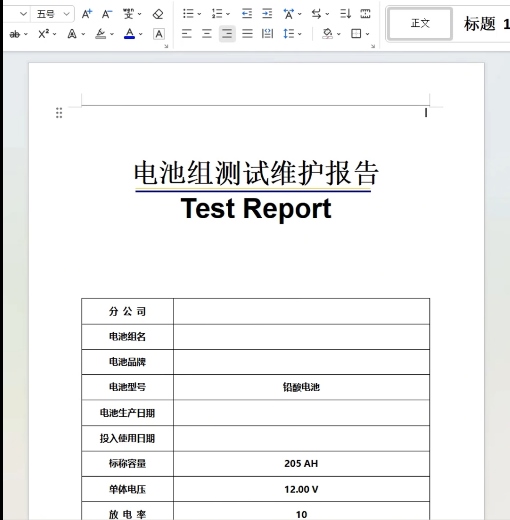
Task: Click the Borders icon
Action: (356, 34)
